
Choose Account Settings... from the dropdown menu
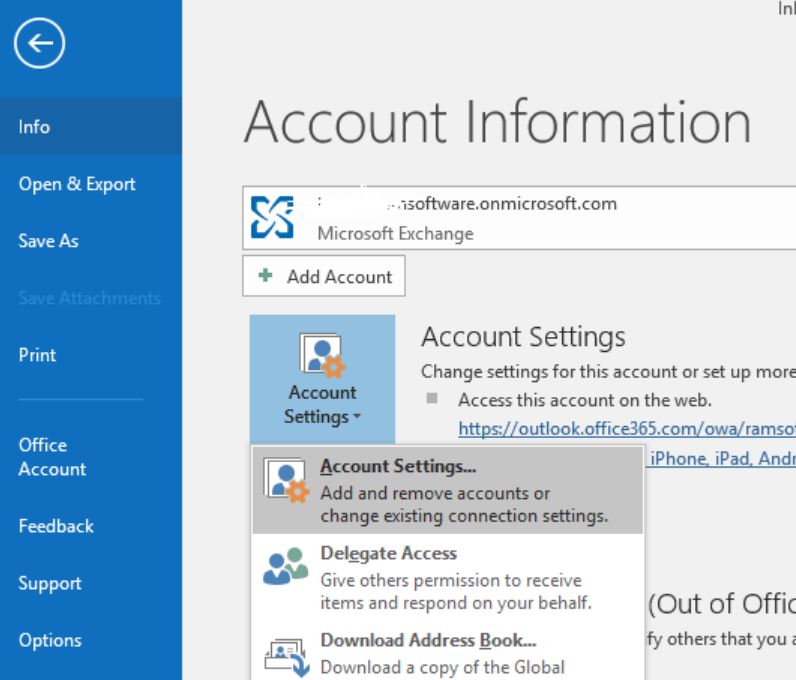pos(448,490)
